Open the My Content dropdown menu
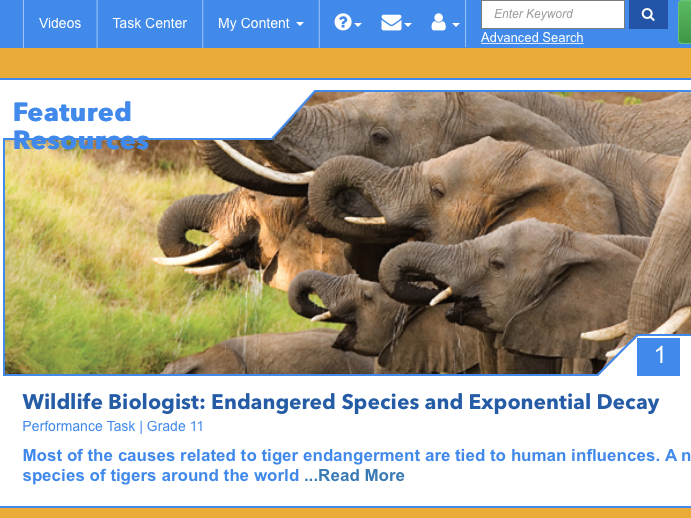 coord(261,23)
